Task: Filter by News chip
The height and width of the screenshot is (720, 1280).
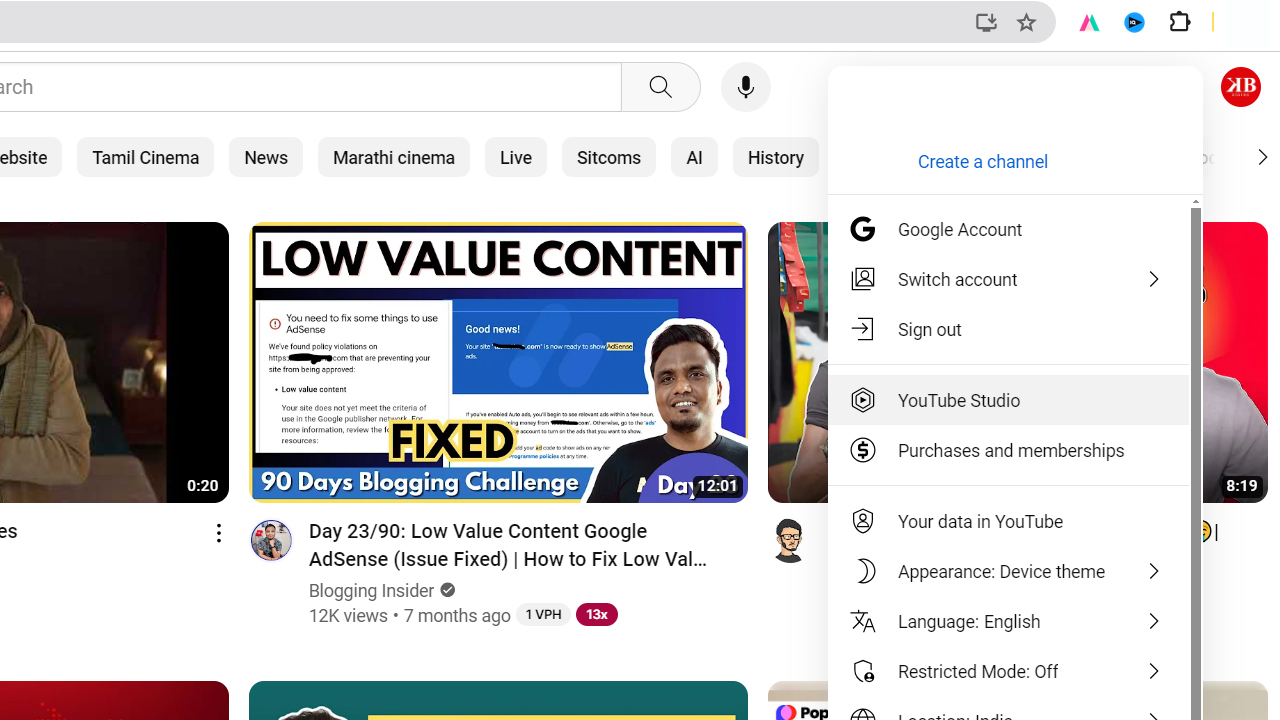Action: [x=266, y=157]
